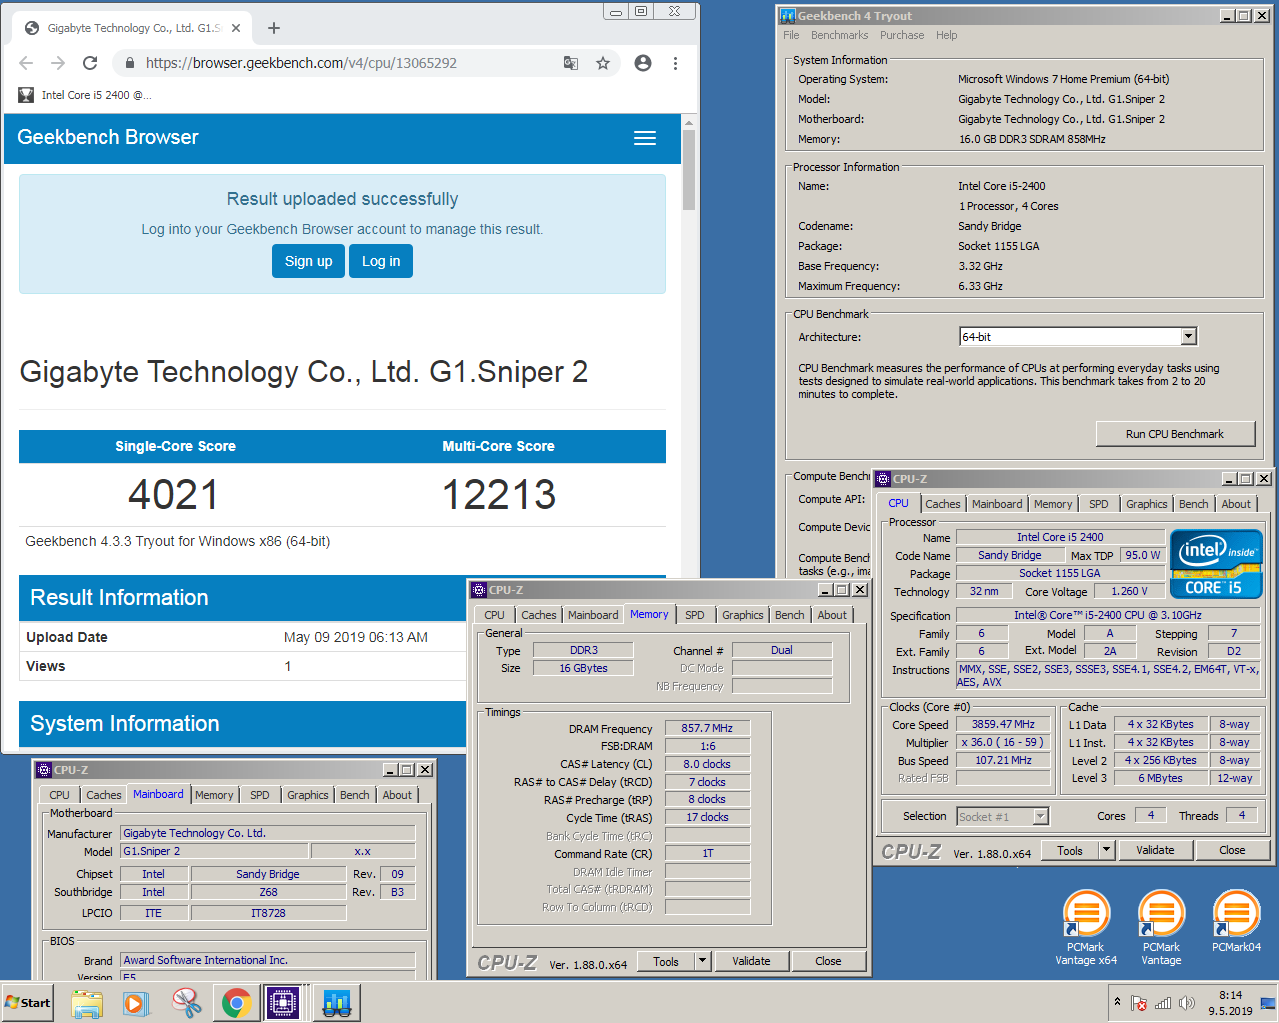The image size is (1279, 1023).
Task: Open Snipping Tool from taskbar
Action: [x=186, y=1002]
